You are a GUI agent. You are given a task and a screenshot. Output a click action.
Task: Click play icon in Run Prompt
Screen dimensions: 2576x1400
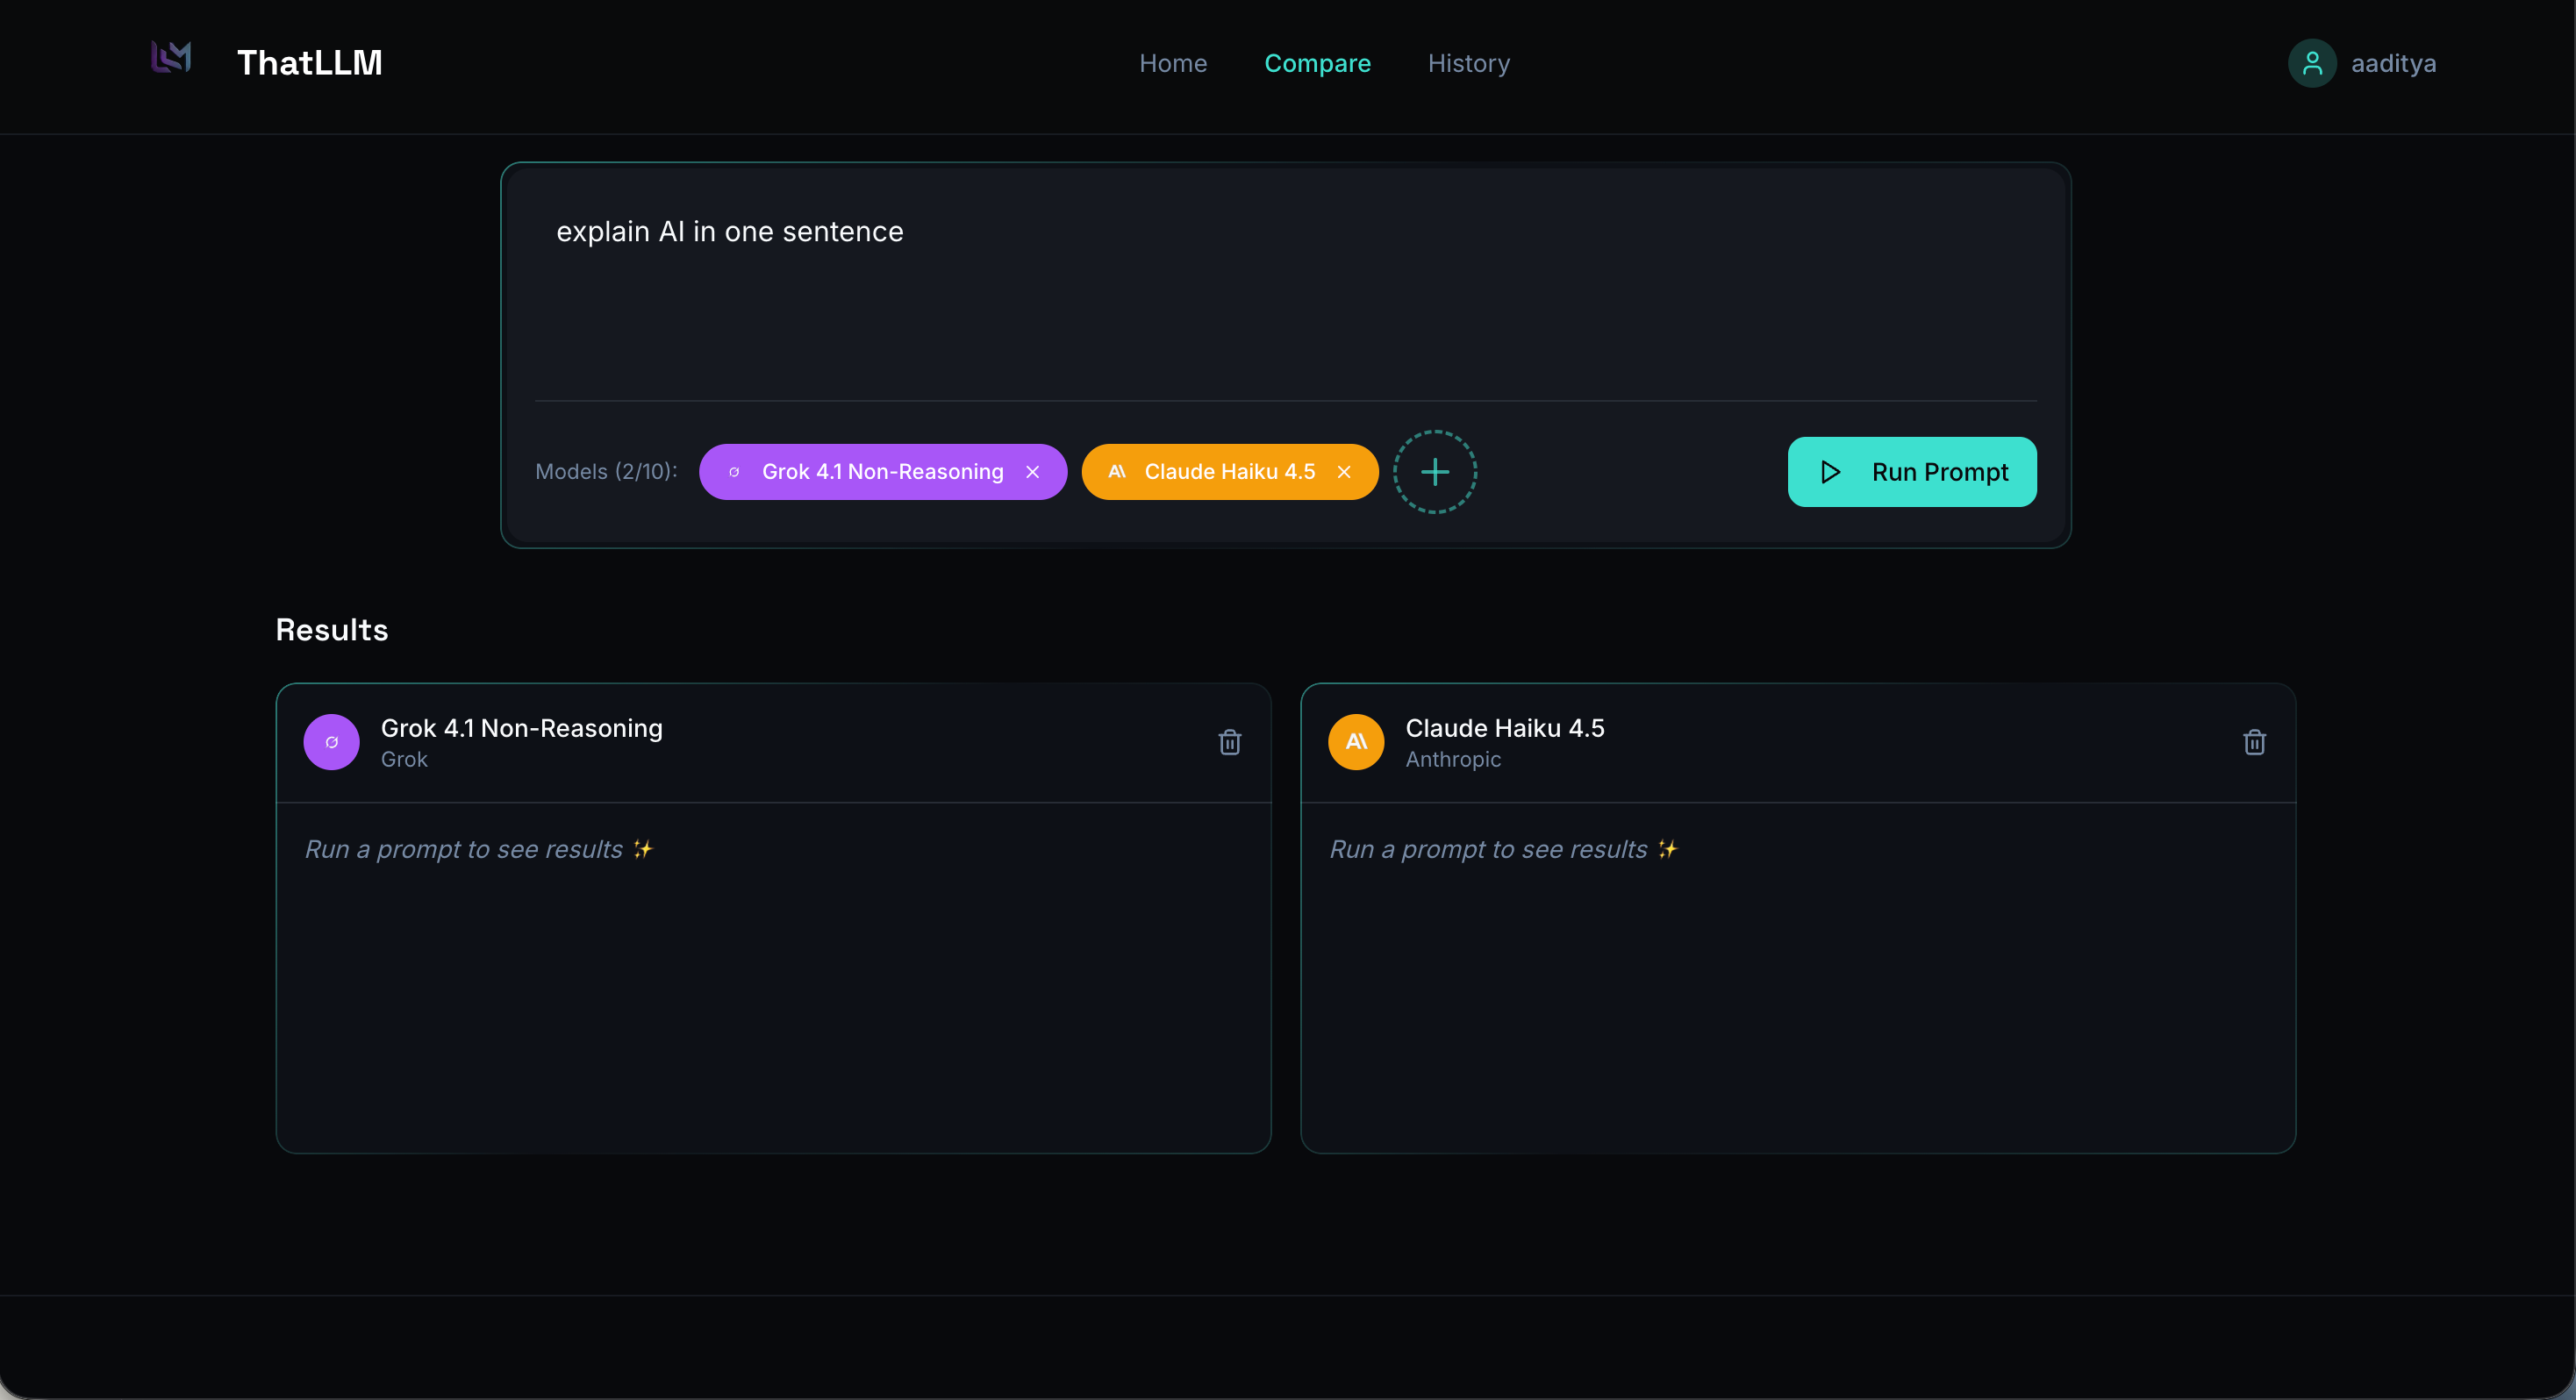pyautogui.click(x=1830, y=472)
